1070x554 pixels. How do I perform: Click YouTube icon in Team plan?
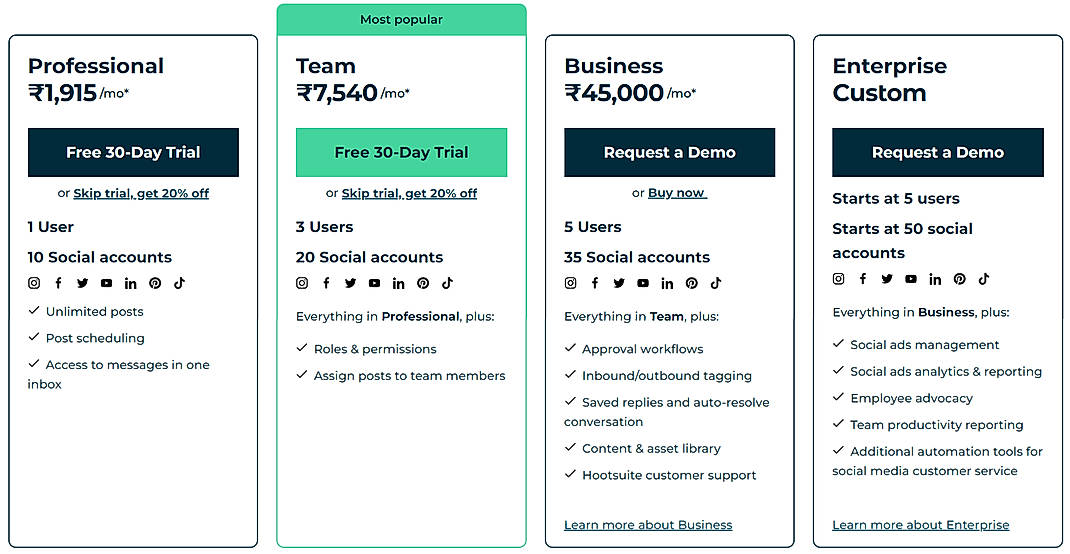[x=374, y=283]
